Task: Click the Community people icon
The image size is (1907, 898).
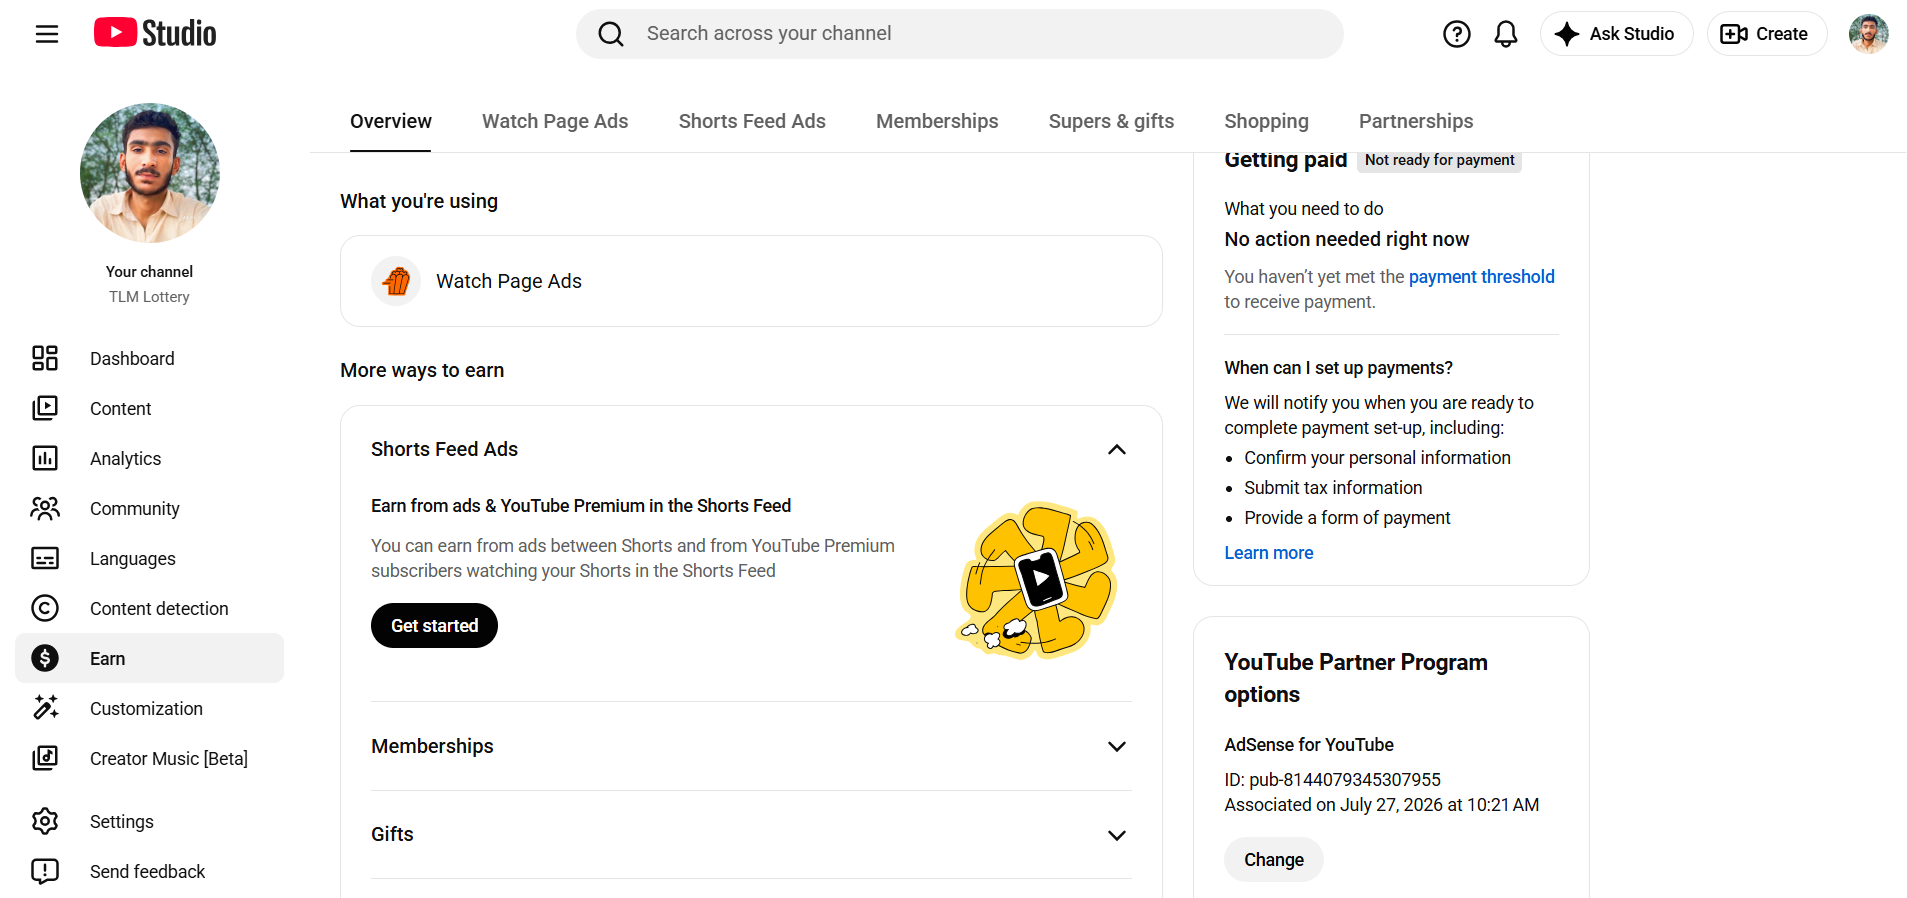Action: 45,508
